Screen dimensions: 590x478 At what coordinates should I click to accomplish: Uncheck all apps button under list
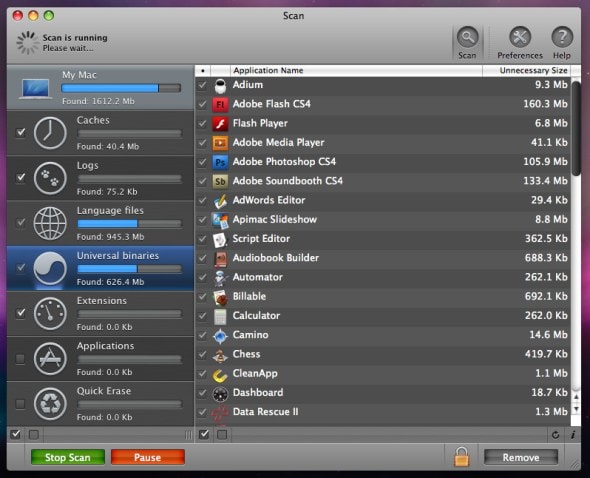222,435
